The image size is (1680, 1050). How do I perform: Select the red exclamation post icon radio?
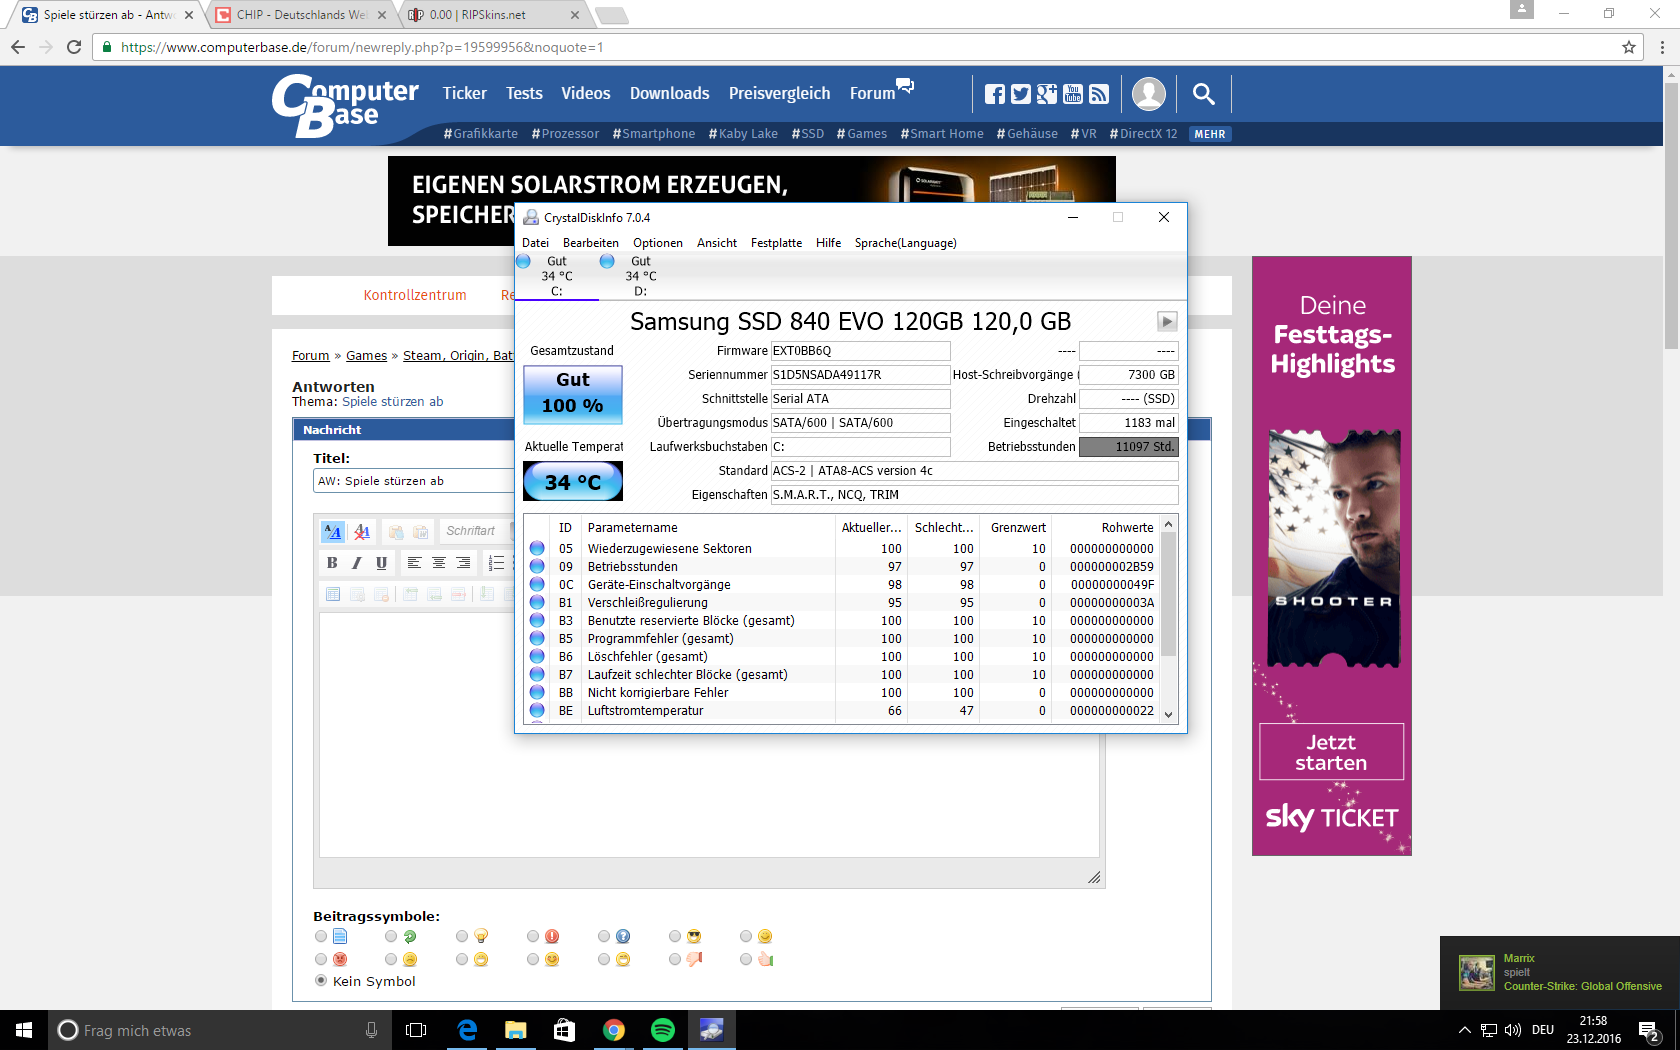click(533, 936)
